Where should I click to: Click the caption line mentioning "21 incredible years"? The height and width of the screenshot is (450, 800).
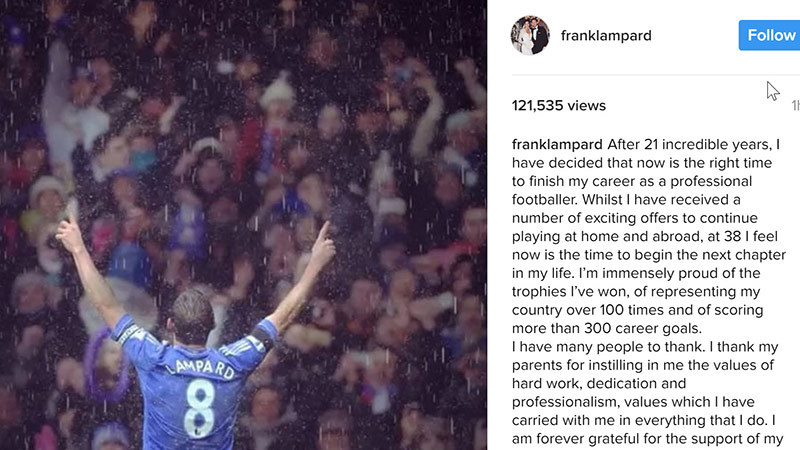690,144
